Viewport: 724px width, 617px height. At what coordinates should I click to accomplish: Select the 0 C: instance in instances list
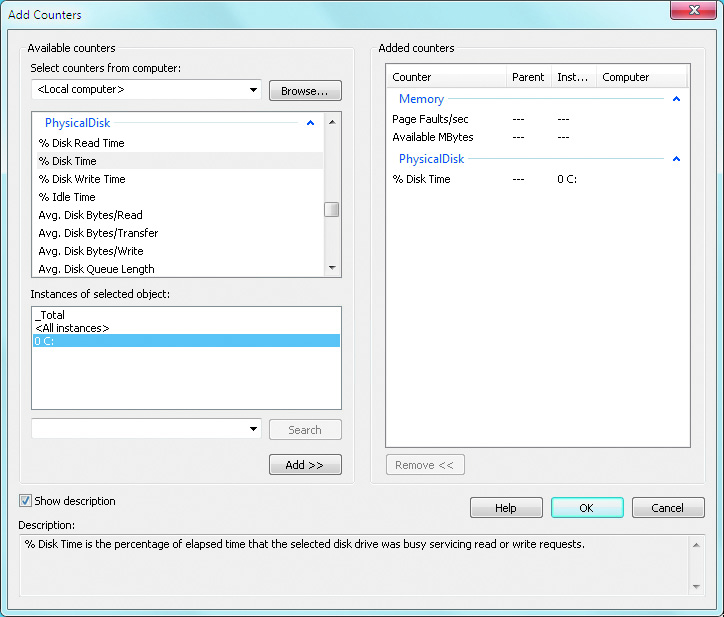tap(187, 341)
